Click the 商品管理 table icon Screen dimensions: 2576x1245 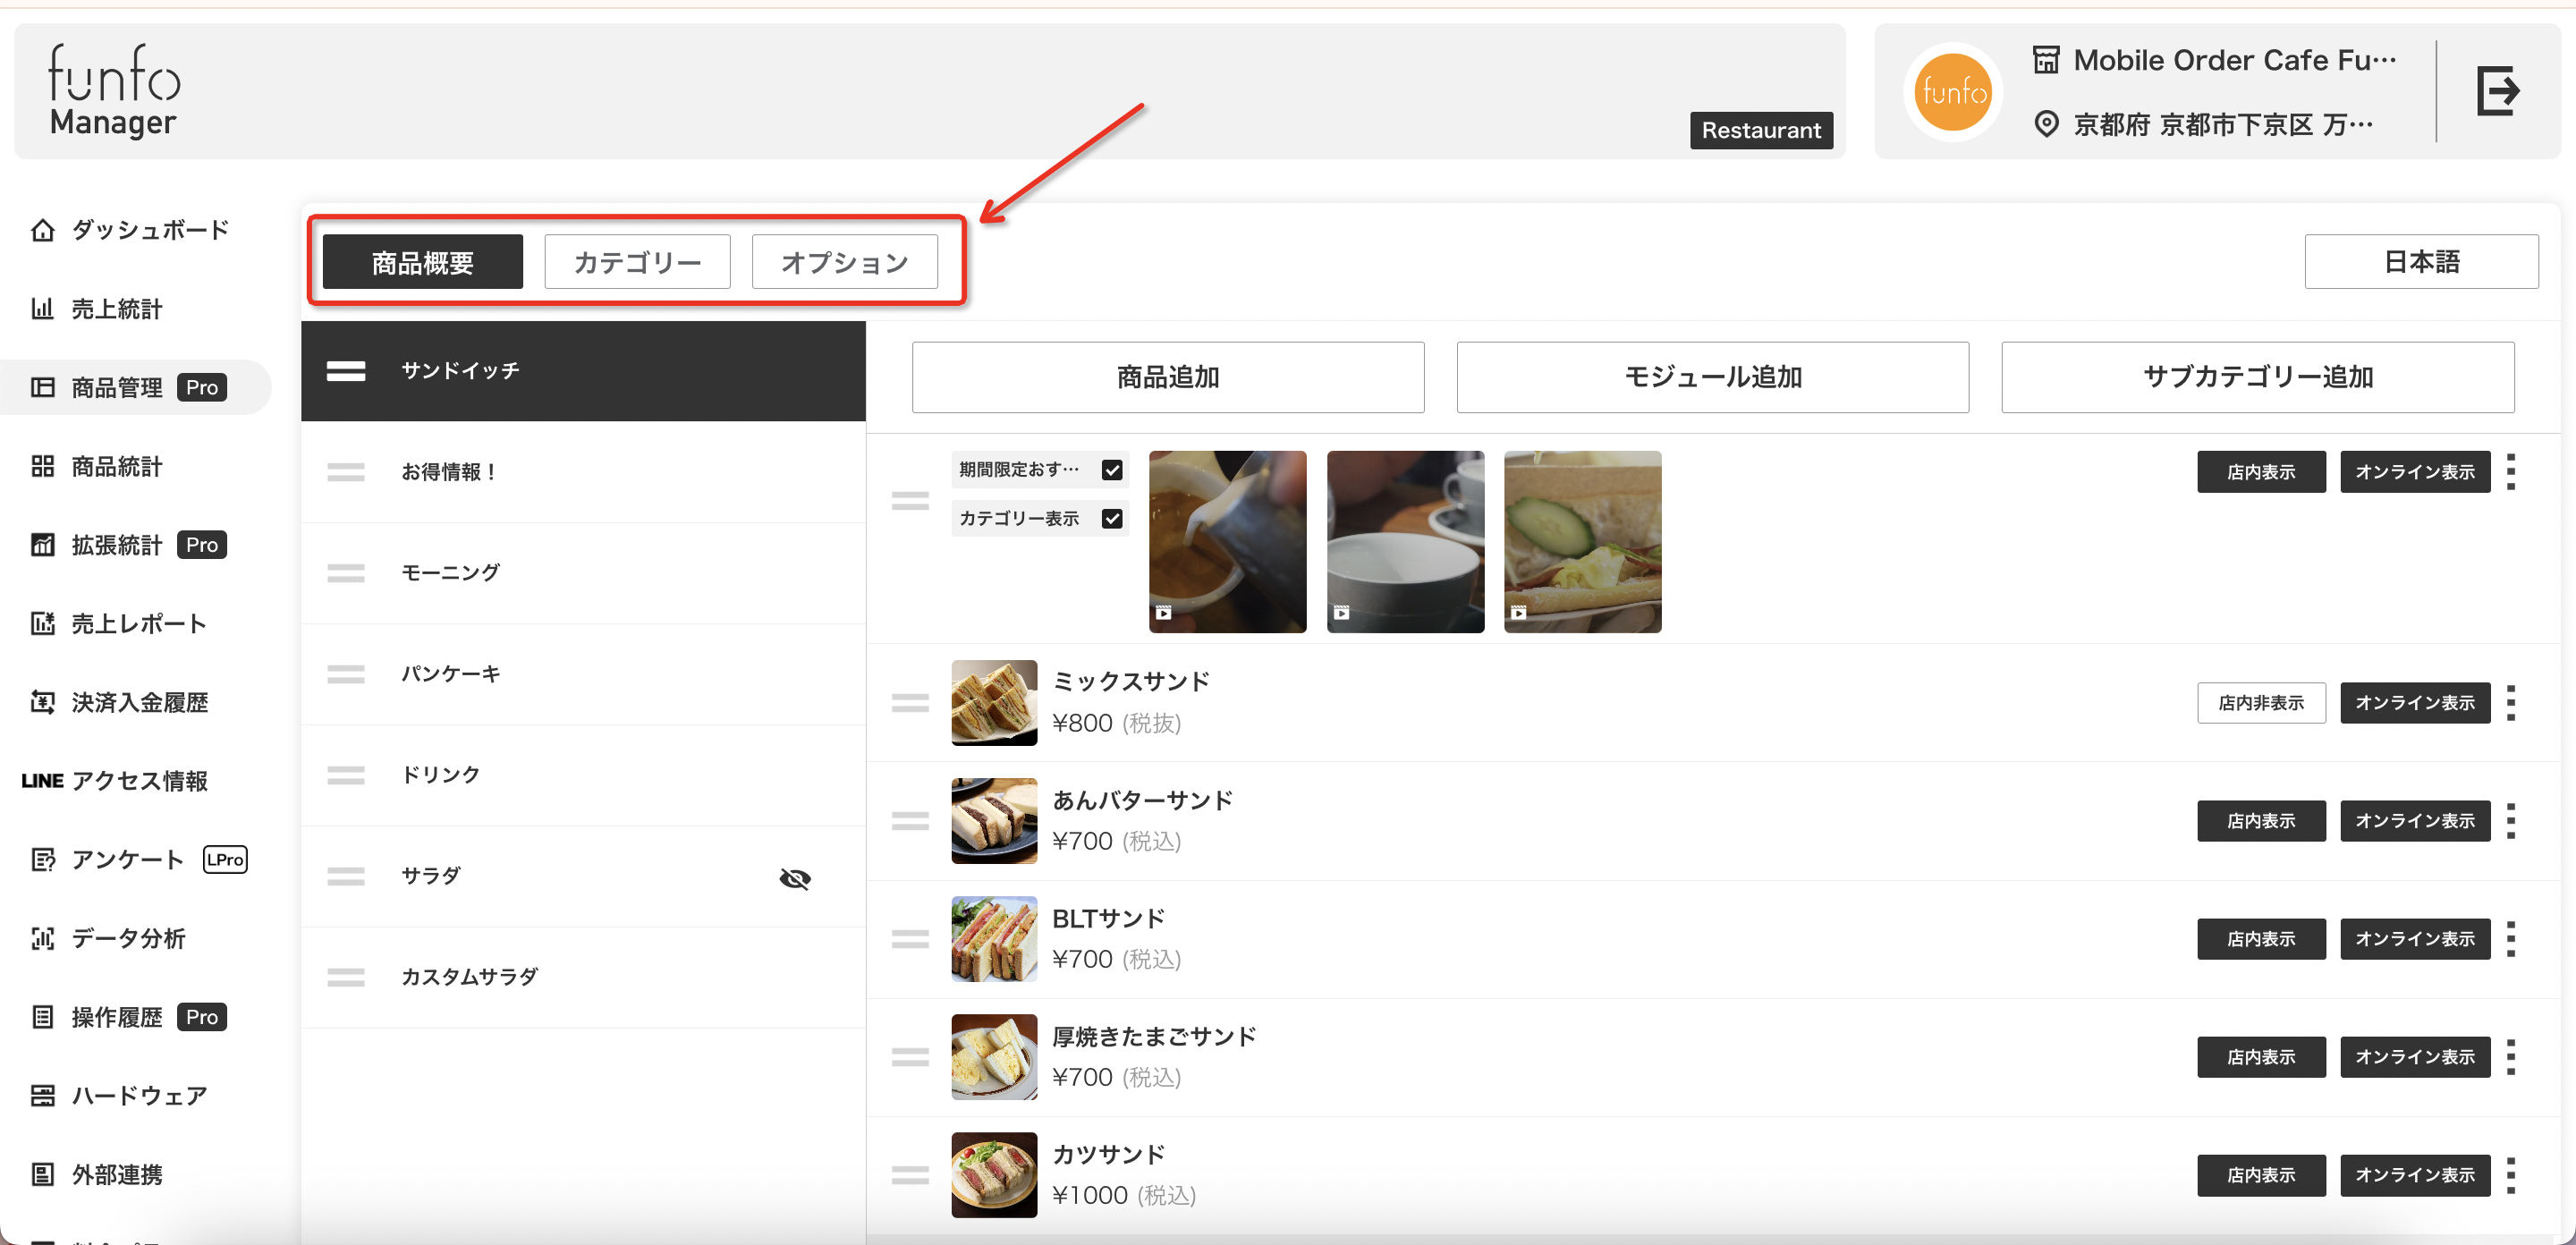click(x=42, y=387)
